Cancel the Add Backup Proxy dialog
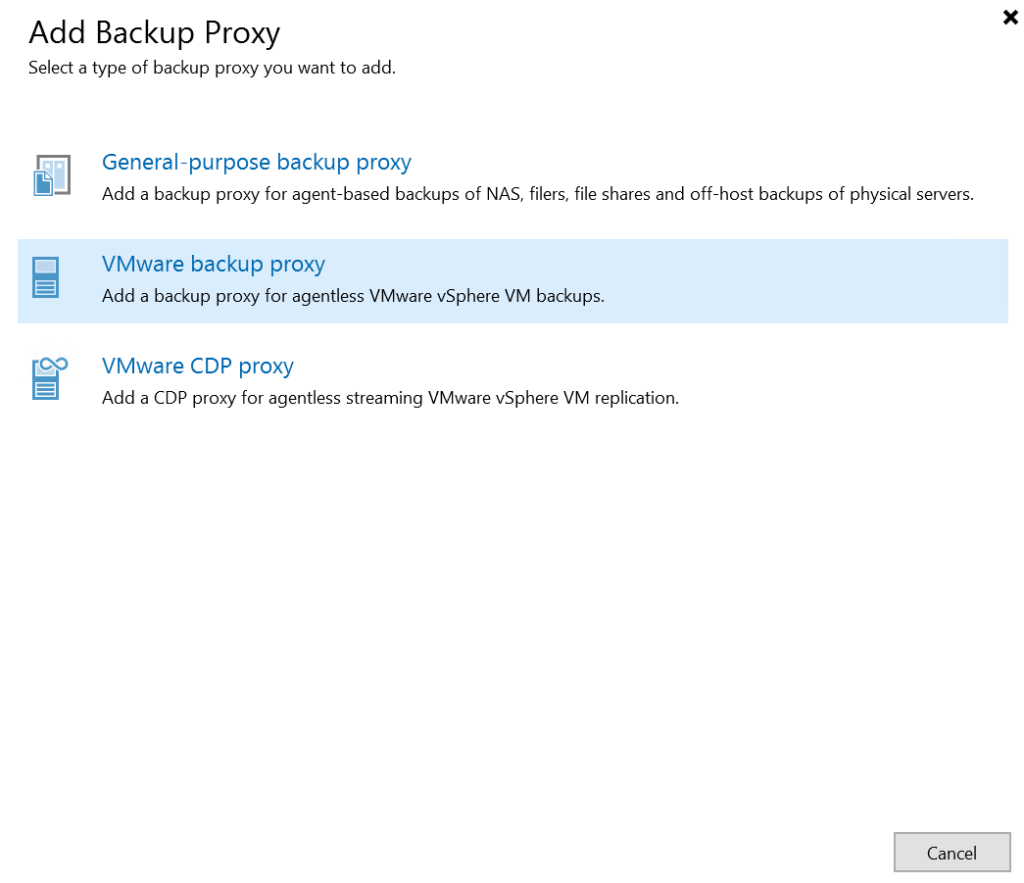This screenshot has height=883, width=1024. pyautogui.click(x=952, y=852)
